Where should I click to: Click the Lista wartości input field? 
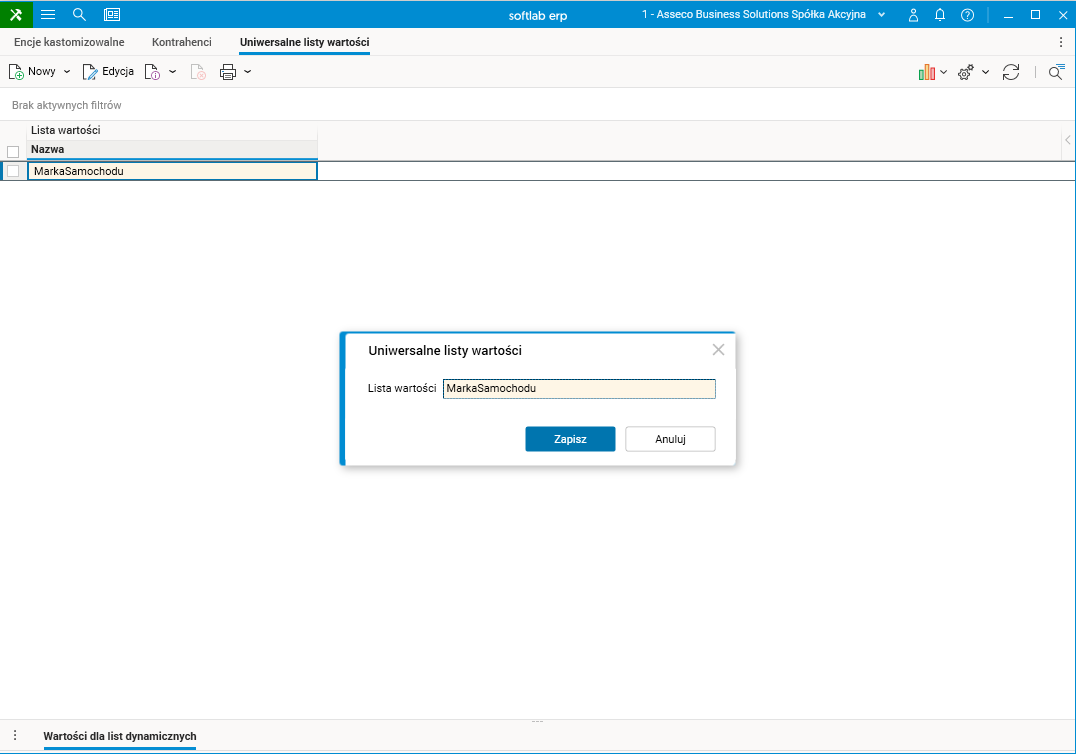pos(579,388)
